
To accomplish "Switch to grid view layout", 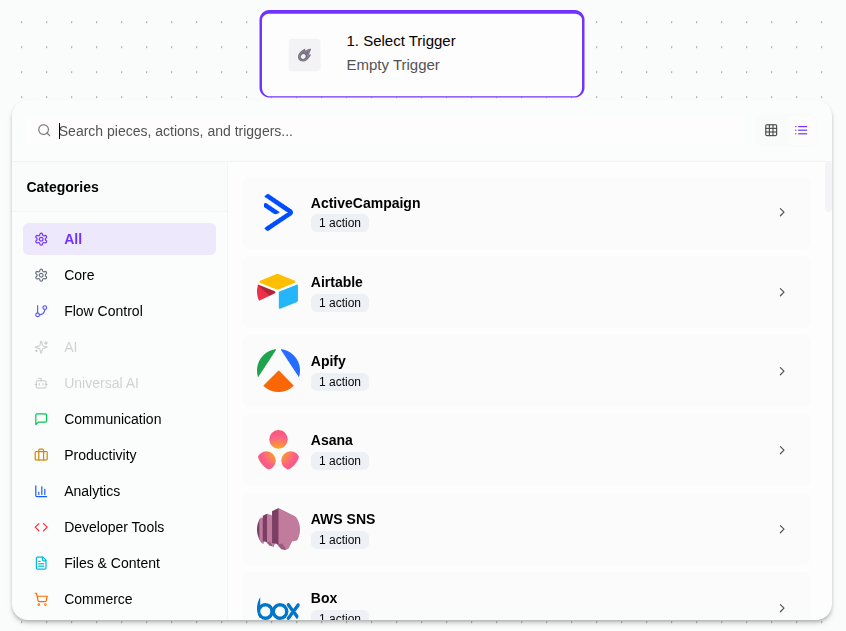I will click(x=771, y=130).
